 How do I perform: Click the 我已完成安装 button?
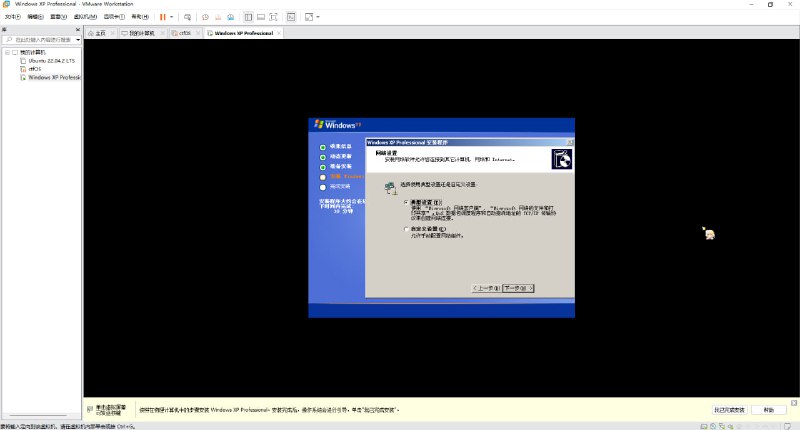point(728,410)
